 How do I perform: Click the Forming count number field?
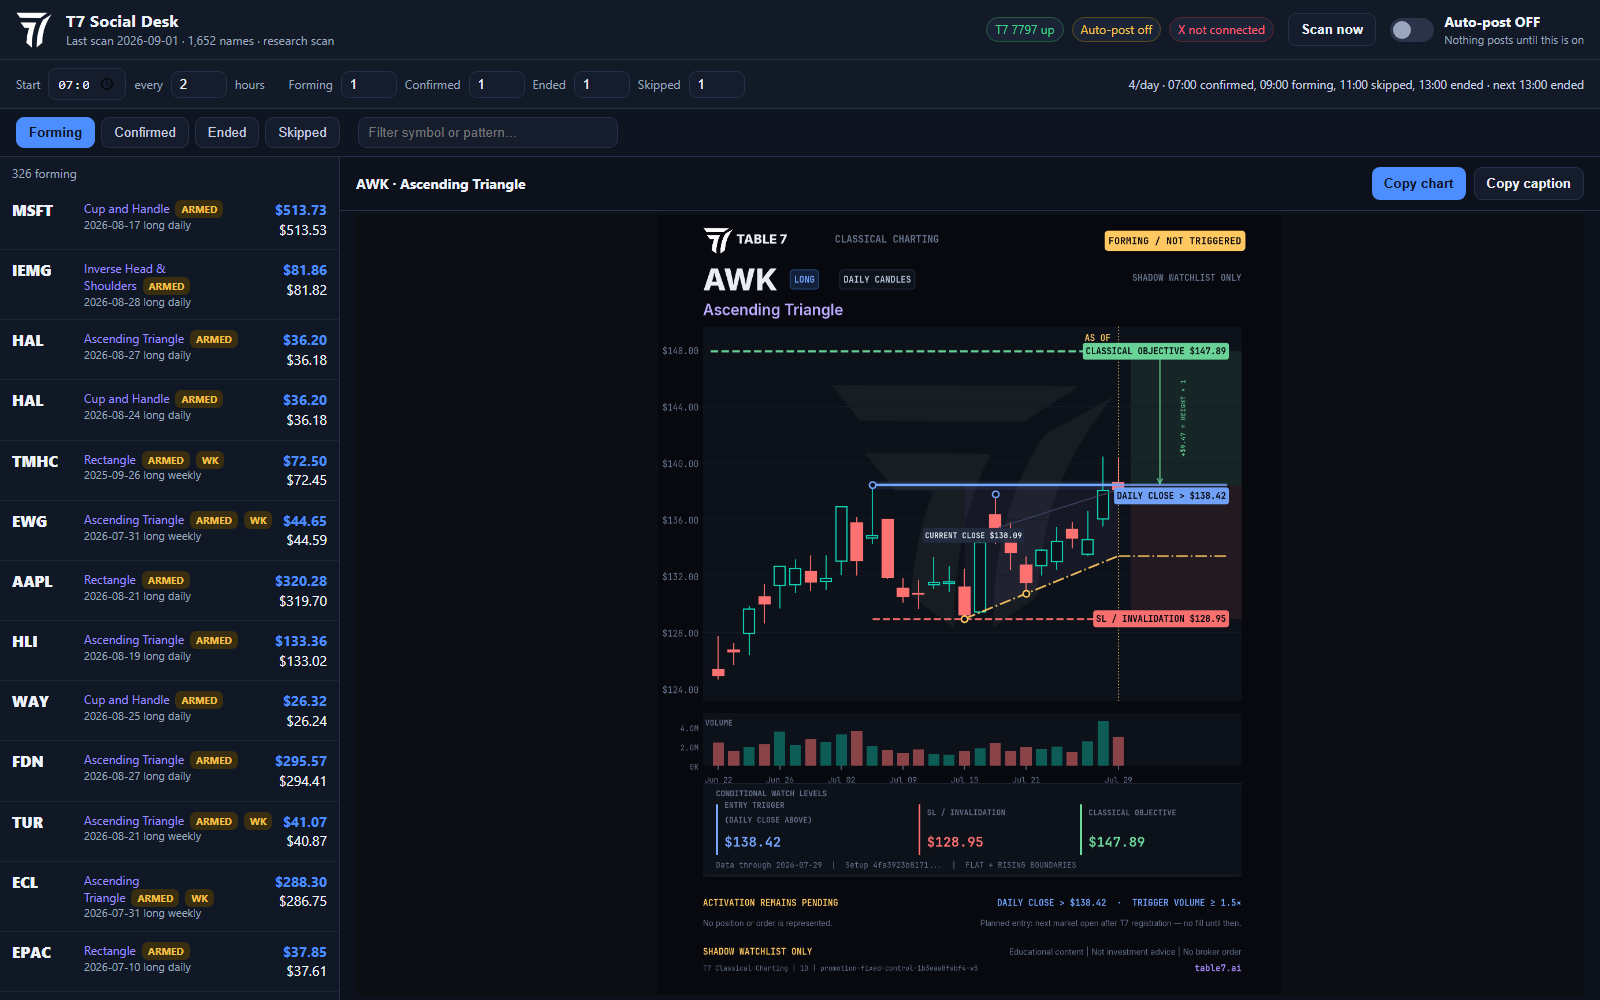pos(368,85)
